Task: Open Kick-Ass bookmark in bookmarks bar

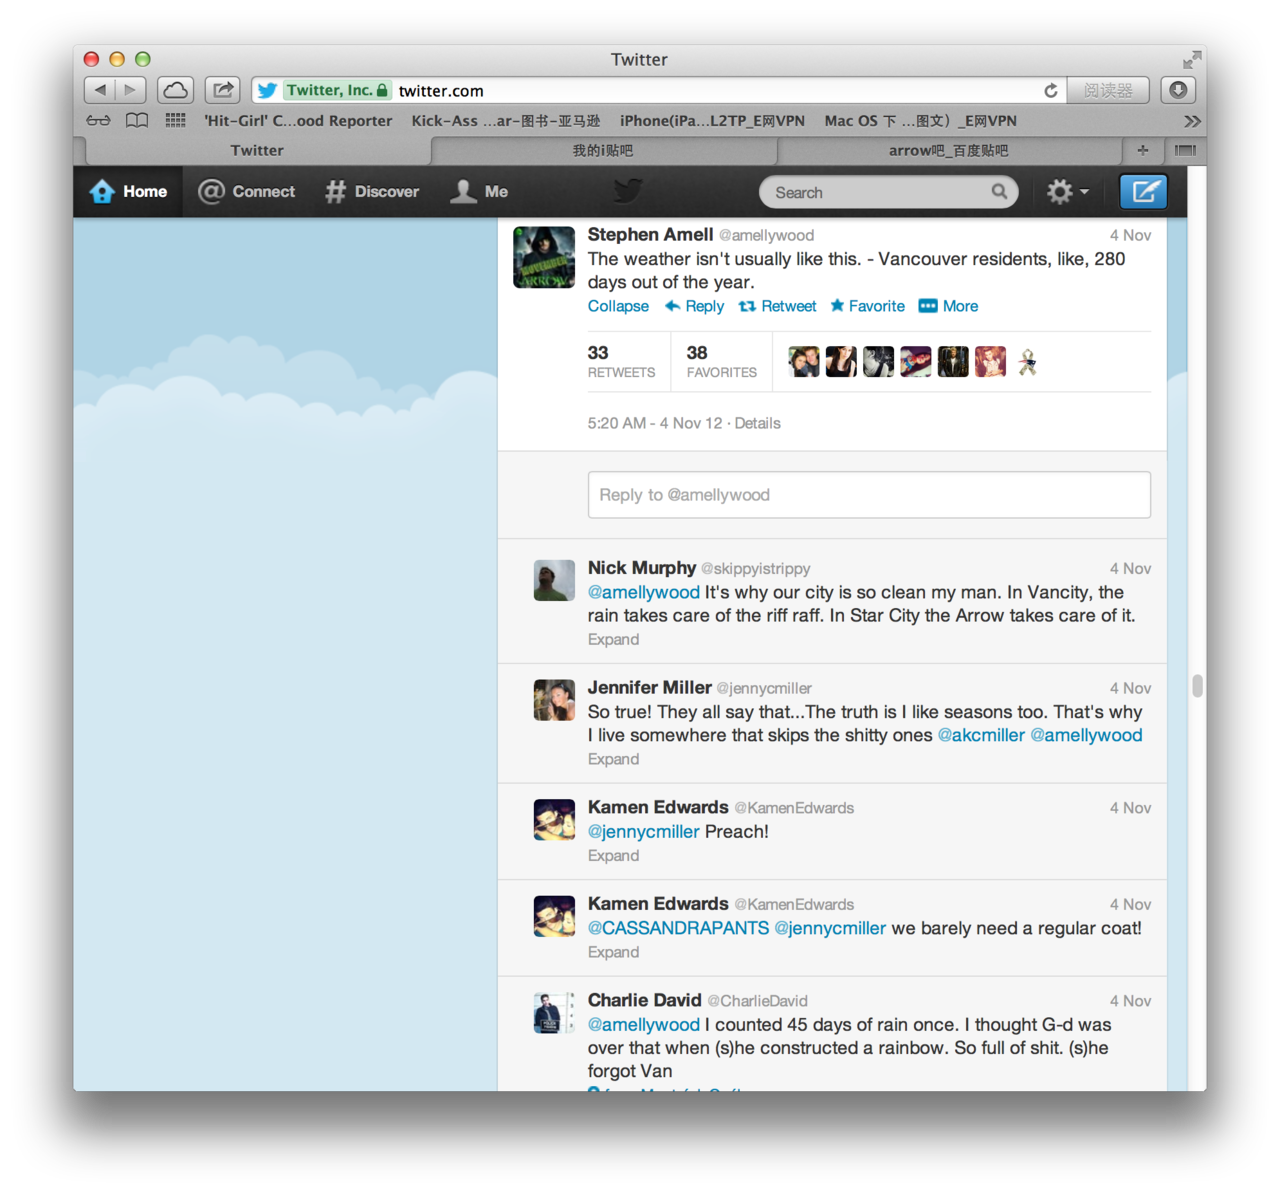Action: [506, 121]
